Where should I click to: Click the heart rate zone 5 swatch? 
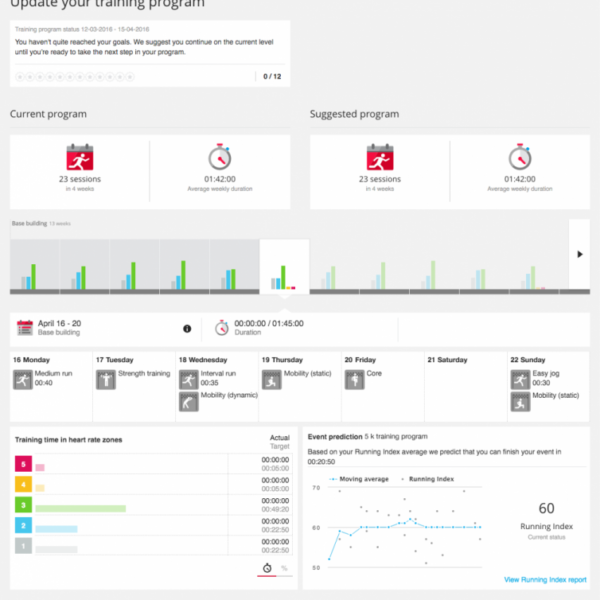tap(22, 465)
